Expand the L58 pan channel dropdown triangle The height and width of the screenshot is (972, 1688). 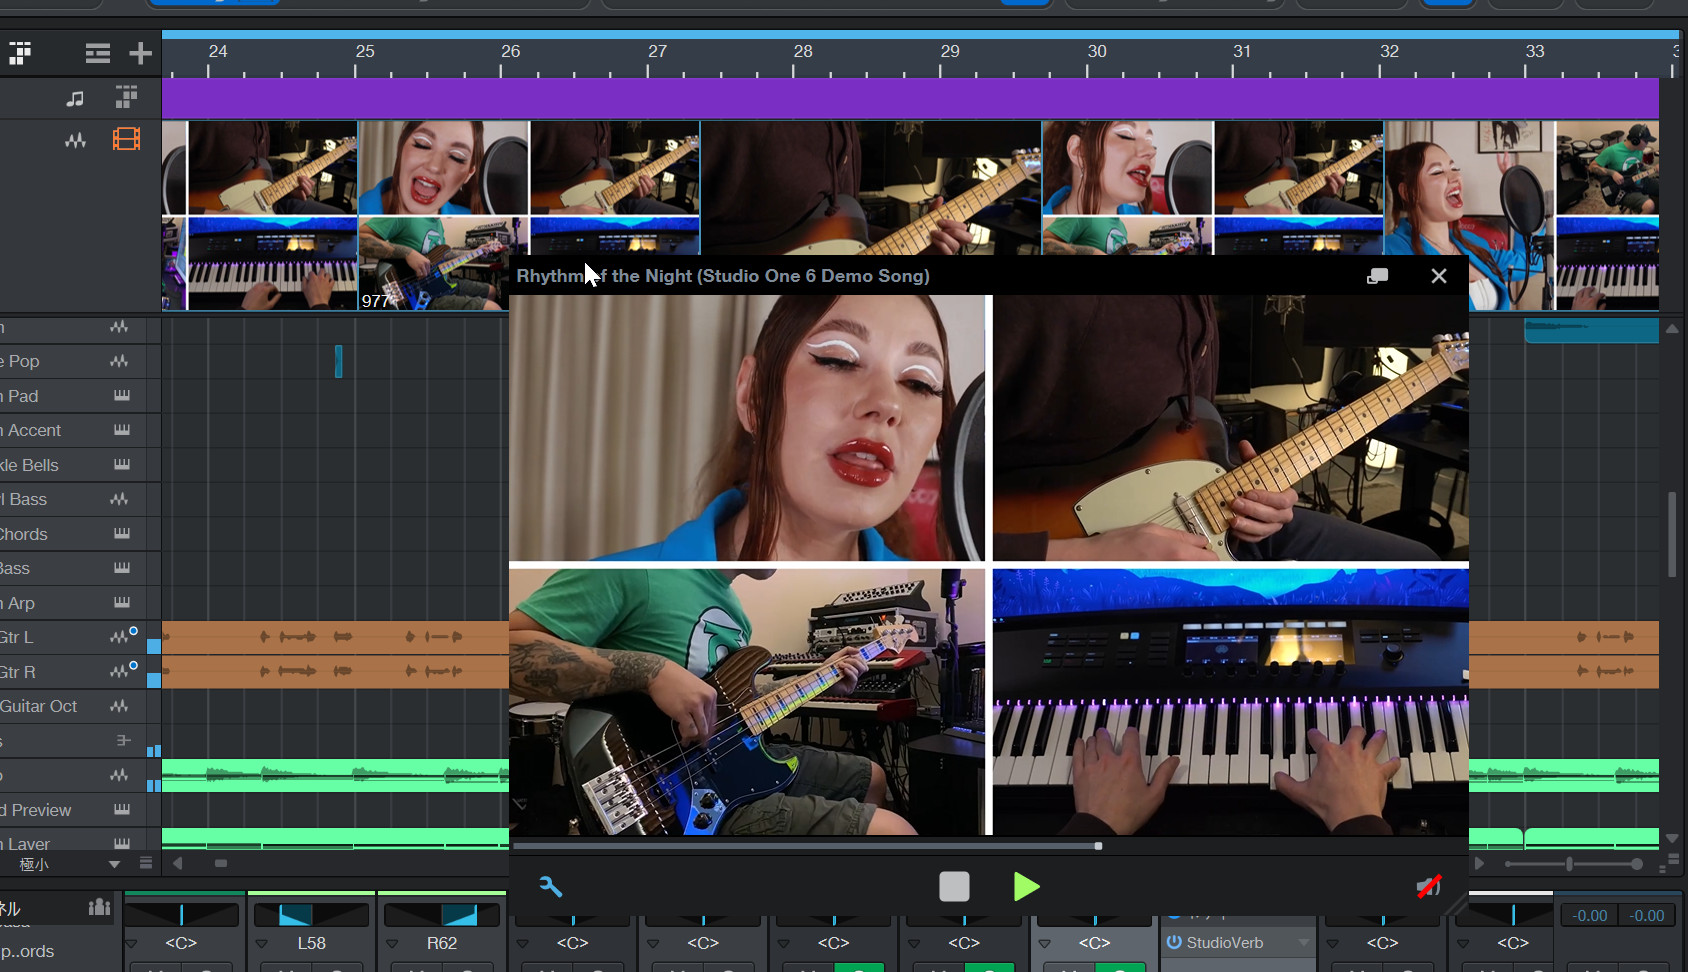point(262,943)
